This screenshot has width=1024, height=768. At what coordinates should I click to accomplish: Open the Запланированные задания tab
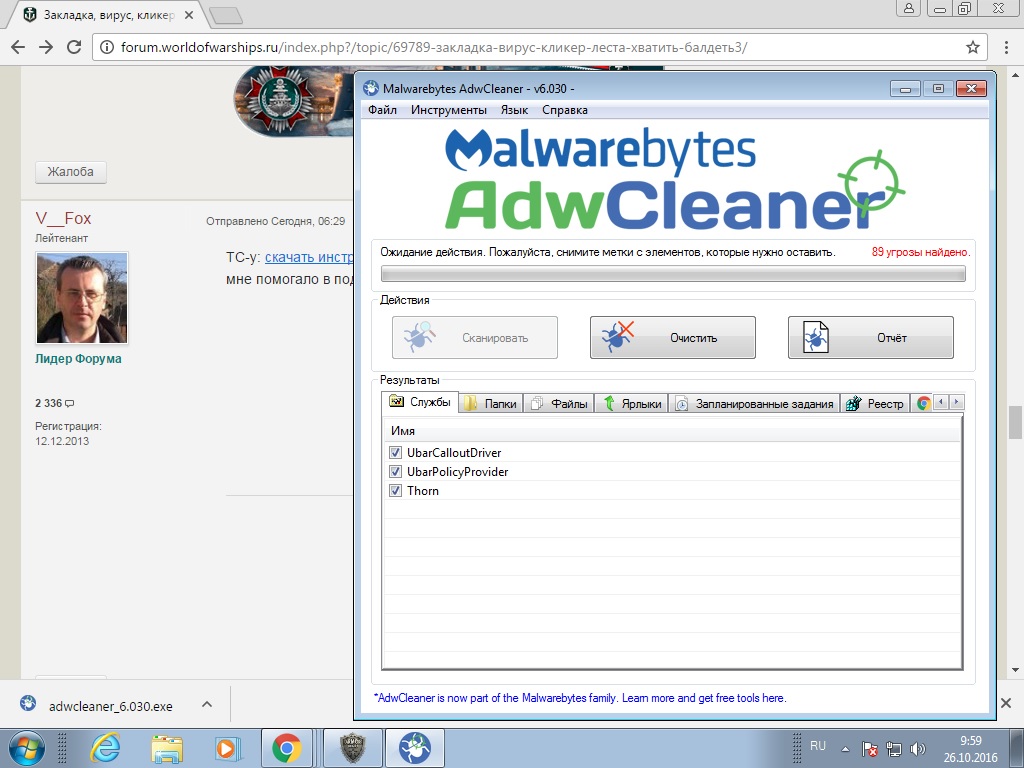(754, 404)
